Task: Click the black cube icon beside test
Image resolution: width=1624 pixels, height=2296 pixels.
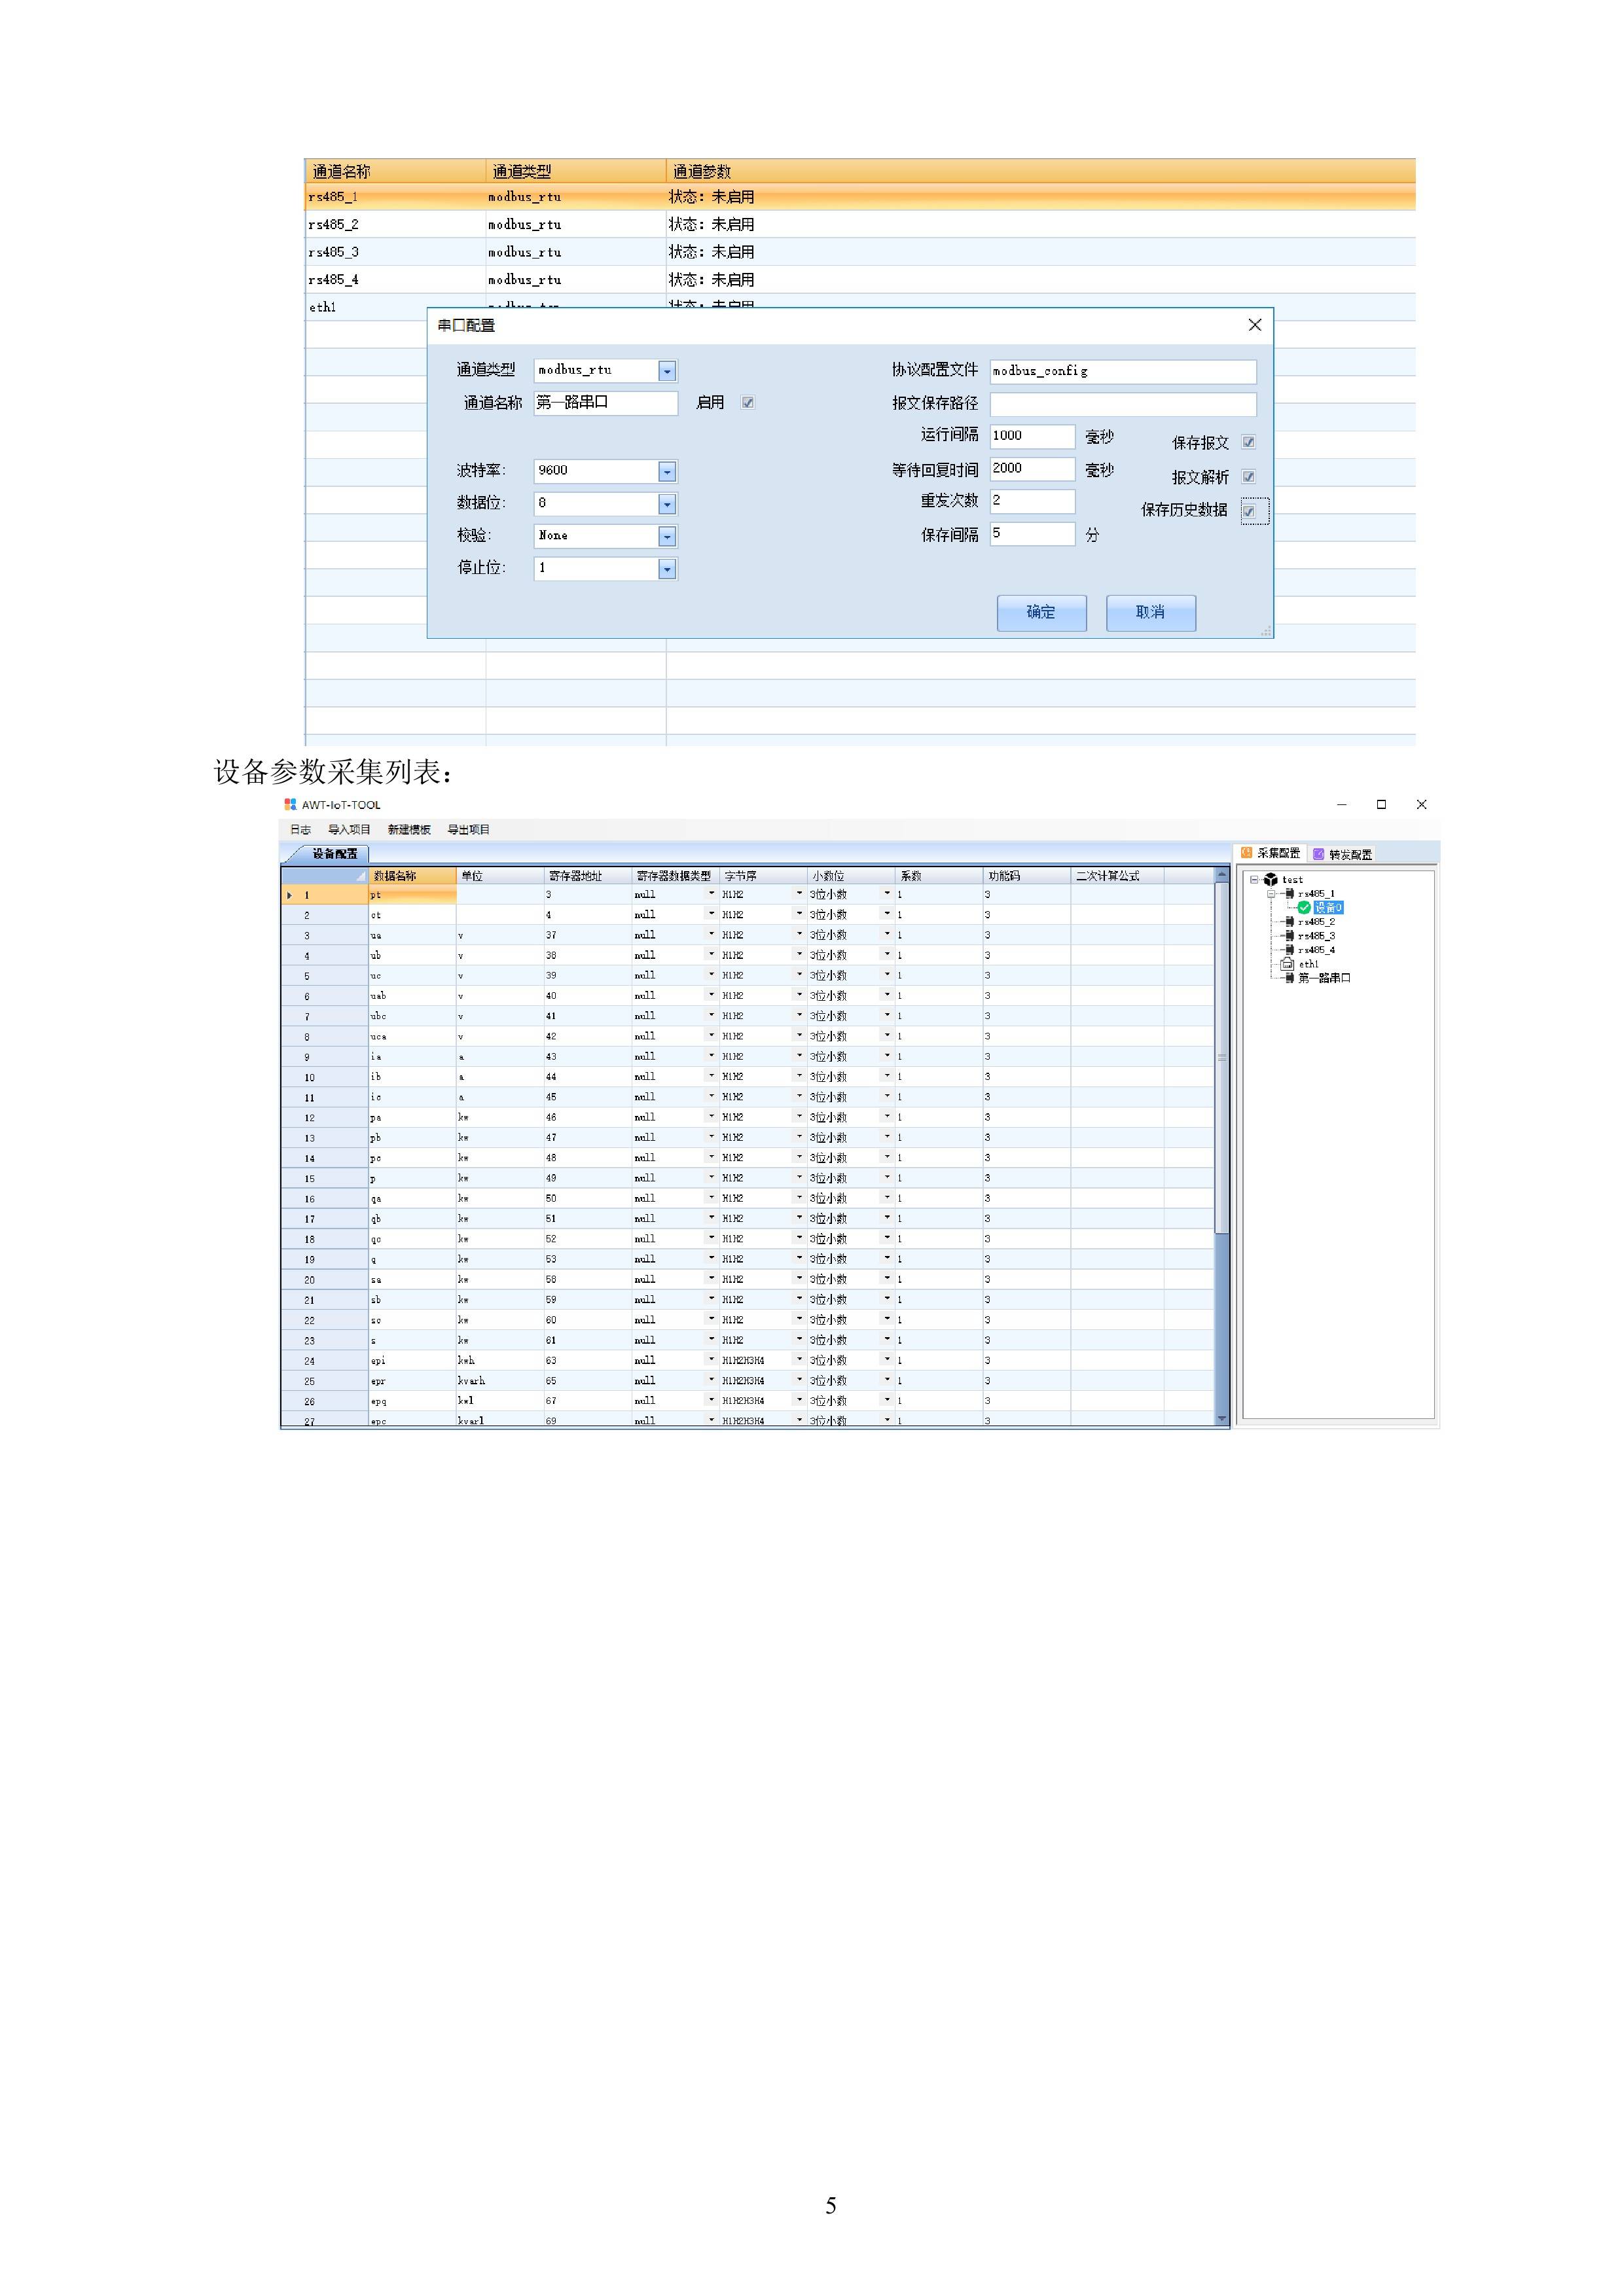Action: [x=1270, y=879]
